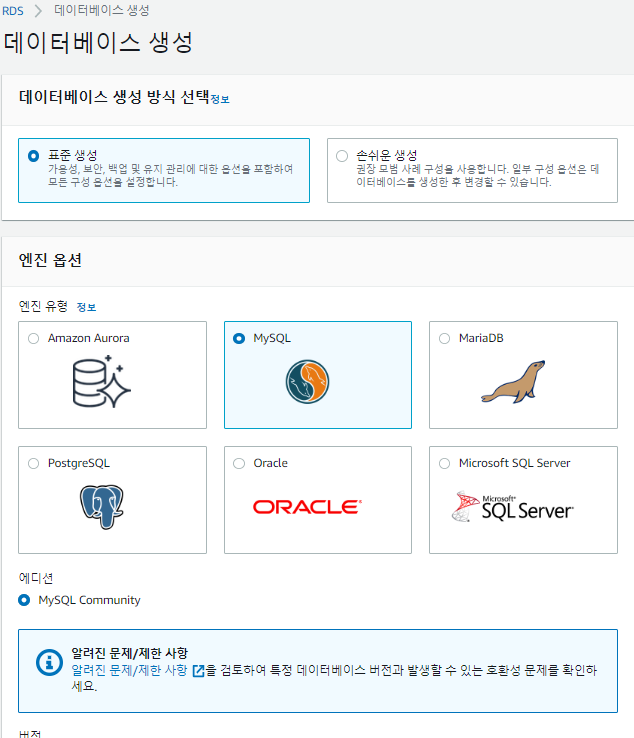Click the PostgreSQL label text

pyautogui.click(x=79, y=463)
